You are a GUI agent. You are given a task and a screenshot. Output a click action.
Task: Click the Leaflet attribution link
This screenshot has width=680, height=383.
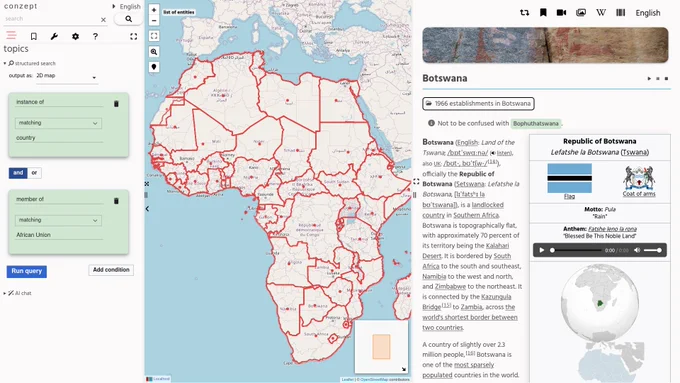(x=347, y=380)
